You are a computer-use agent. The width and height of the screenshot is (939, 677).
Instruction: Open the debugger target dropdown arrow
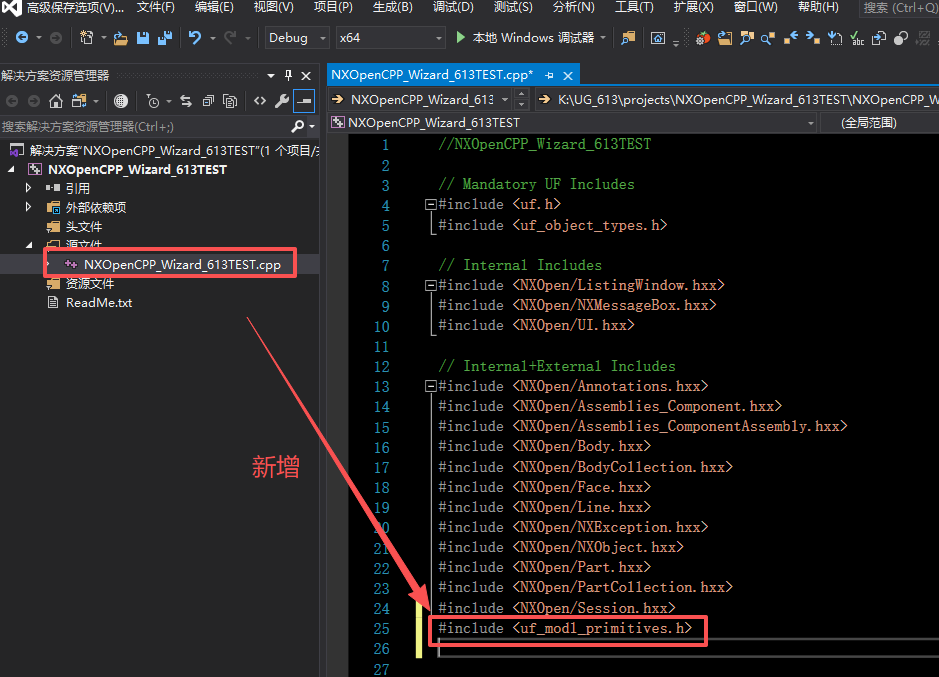tap(603, 38)
